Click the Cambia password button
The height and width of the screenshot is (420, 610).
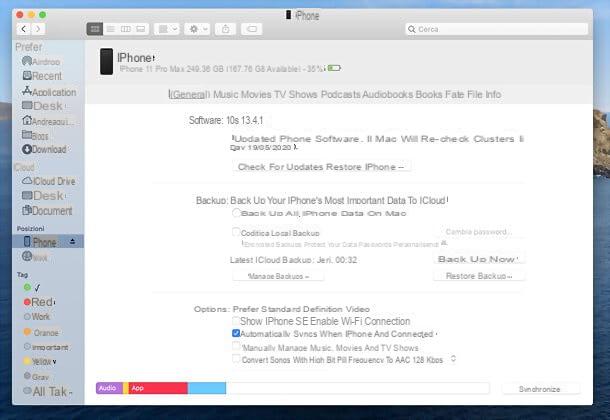pyautogui.click(x=478, y=232)
